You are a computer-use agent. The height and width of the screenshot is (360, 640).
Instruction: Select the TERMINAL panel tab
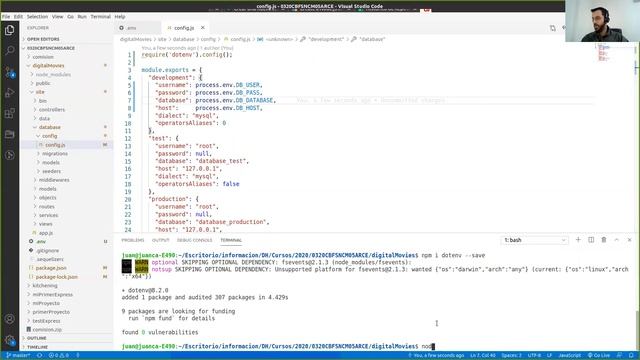pos(231,240)
